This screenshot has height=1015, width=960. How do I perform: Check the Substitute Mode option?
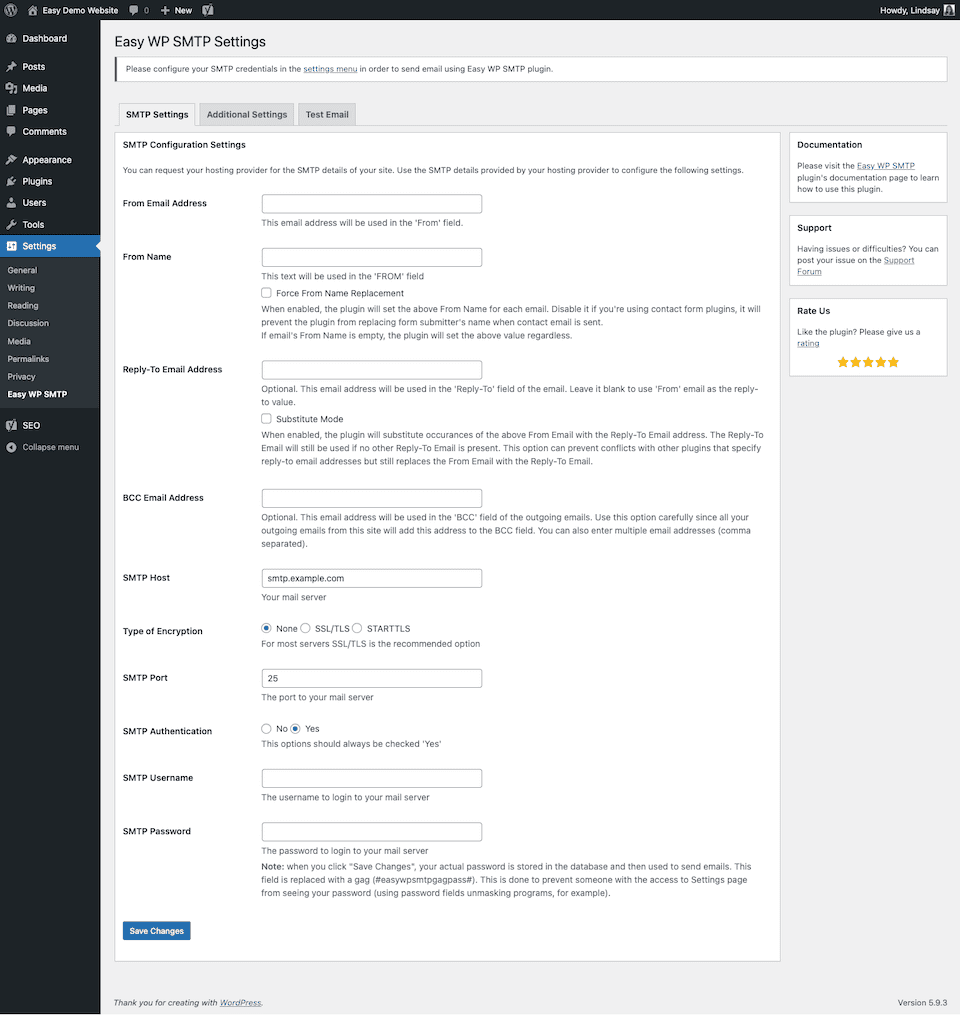(267, 419)
